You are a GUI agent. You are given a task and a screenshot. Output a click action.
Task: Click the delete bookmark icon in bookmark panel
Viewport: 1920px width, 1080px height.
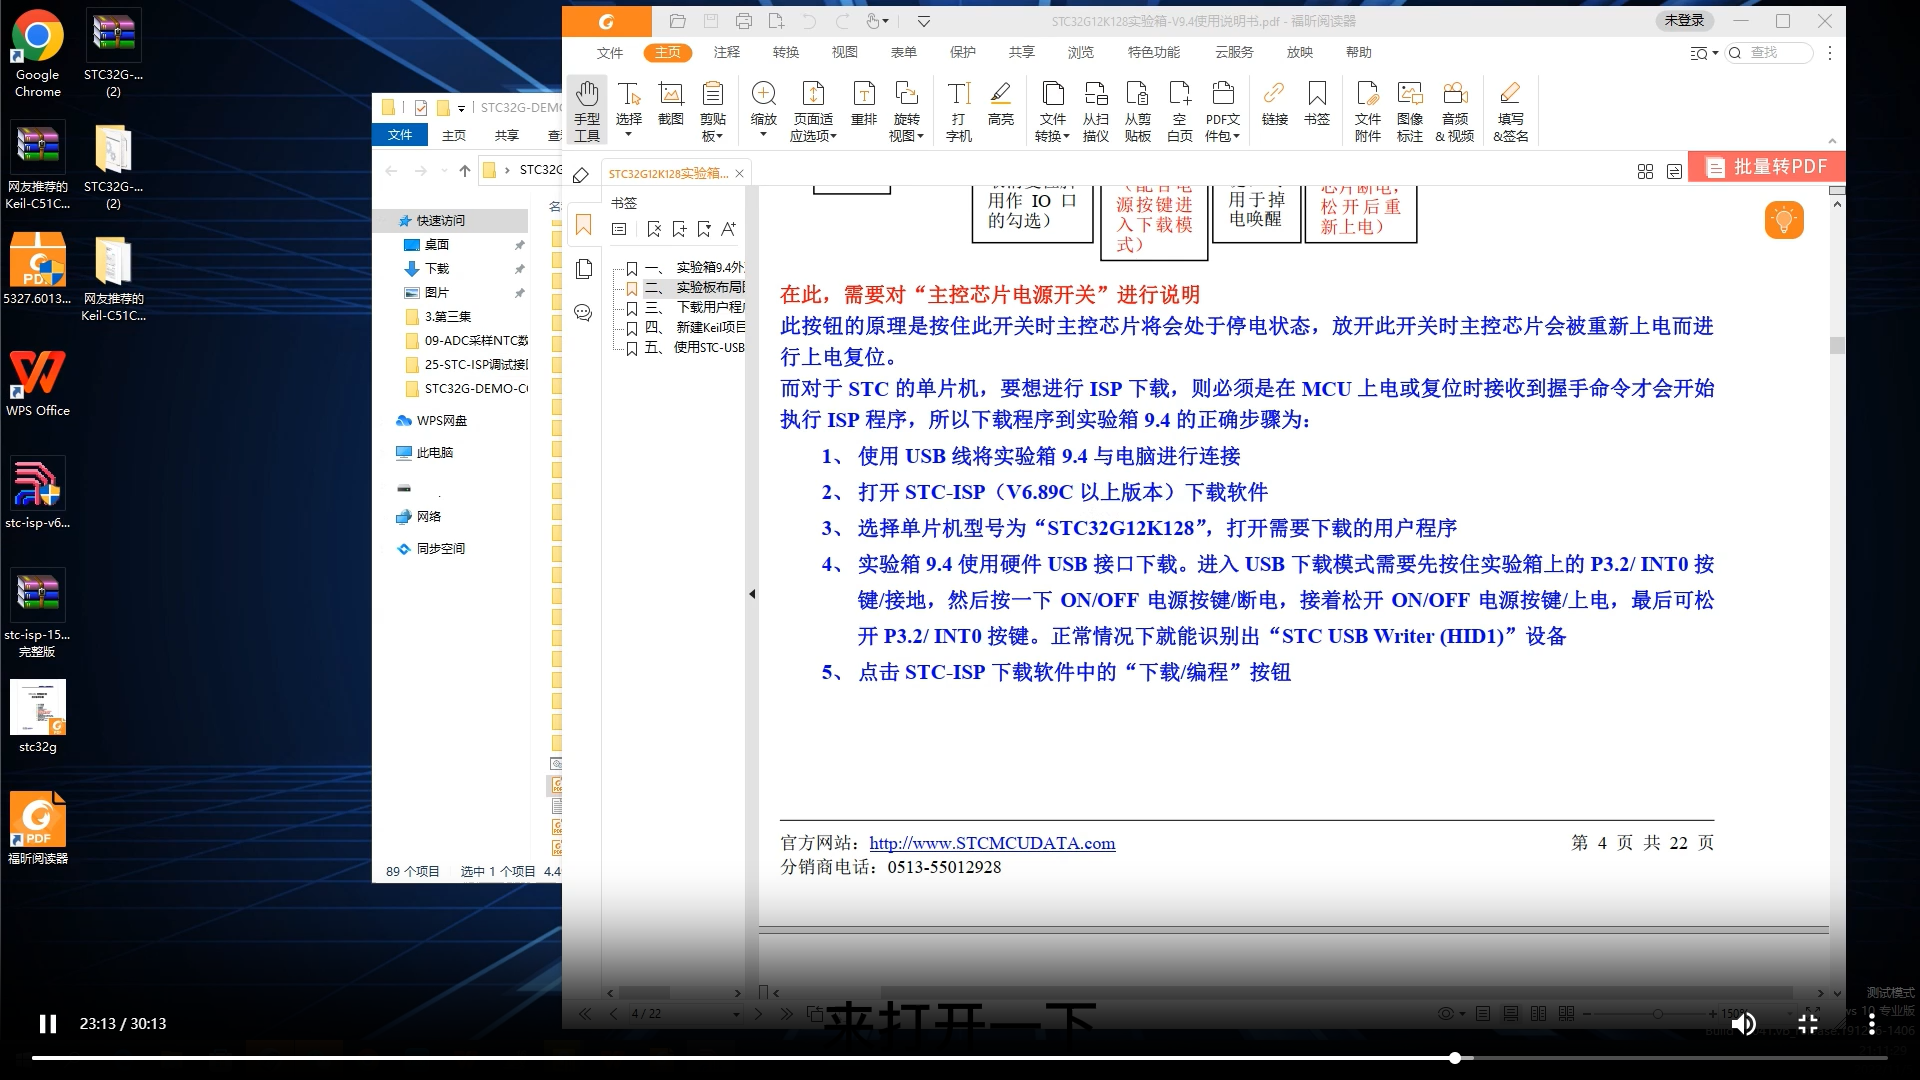click(x=654, y=229)
